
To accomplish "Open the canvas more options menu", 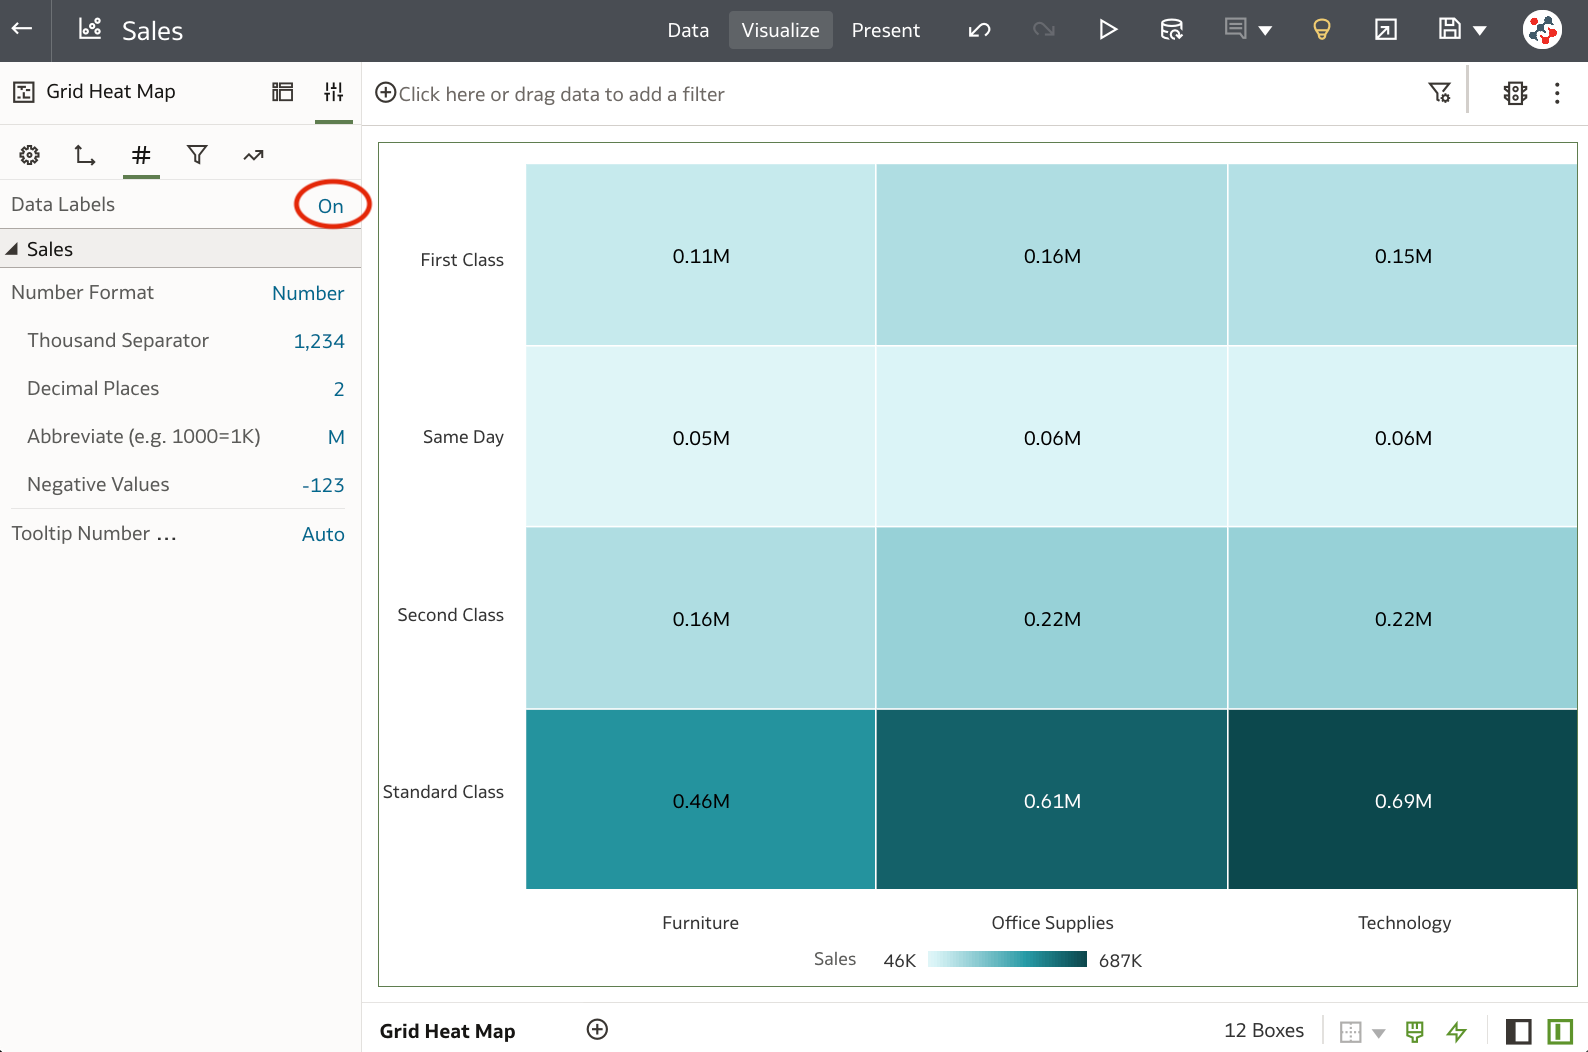I will (1557, 93).
